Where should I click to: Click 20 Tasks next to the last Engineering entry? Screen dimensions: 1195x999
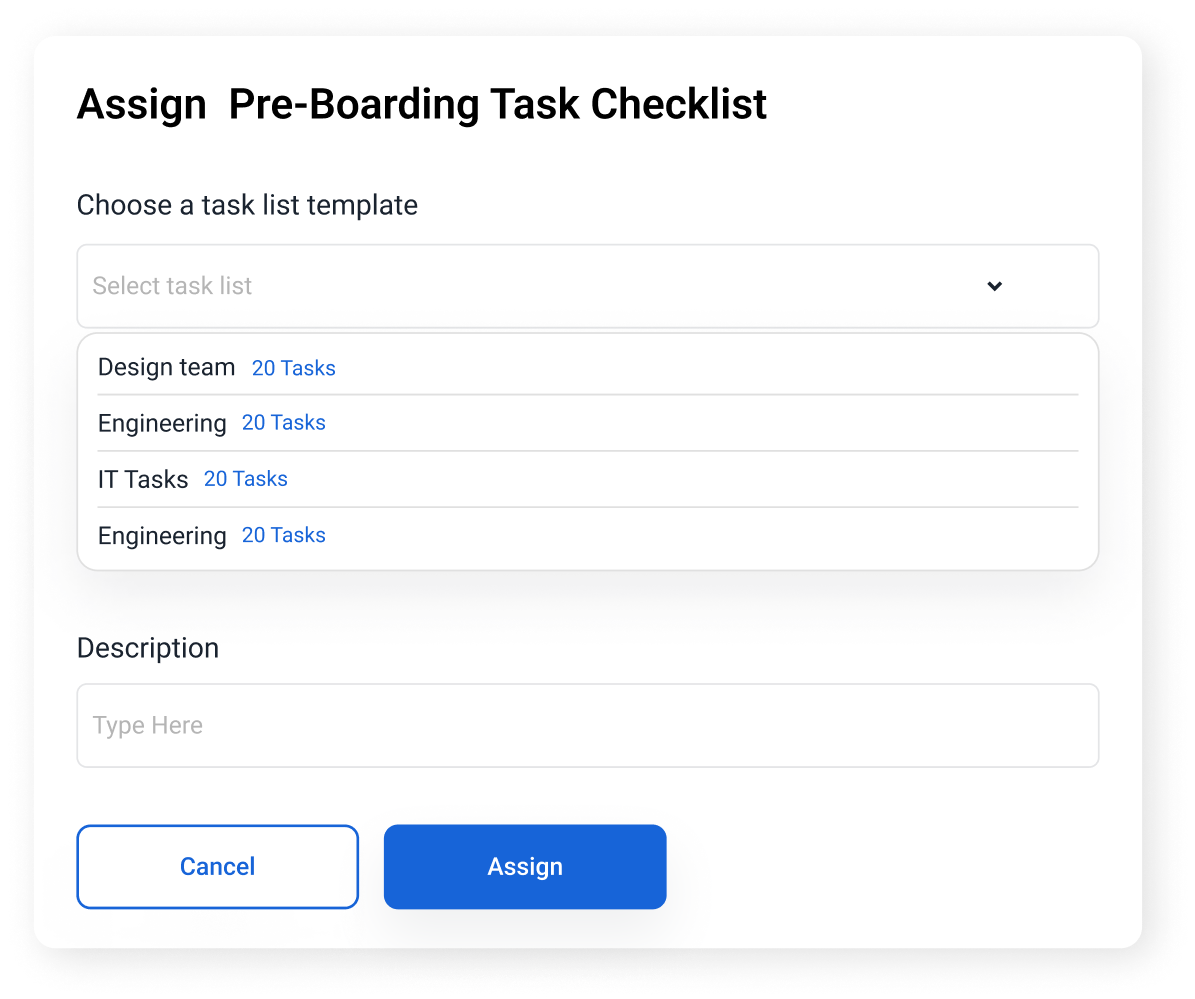pos(283,536)
